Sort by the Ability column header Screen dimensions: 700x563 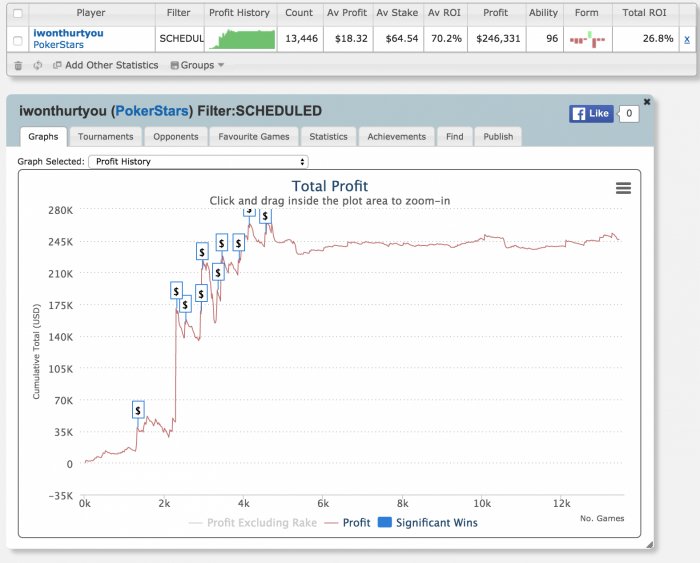coord(543,13)
